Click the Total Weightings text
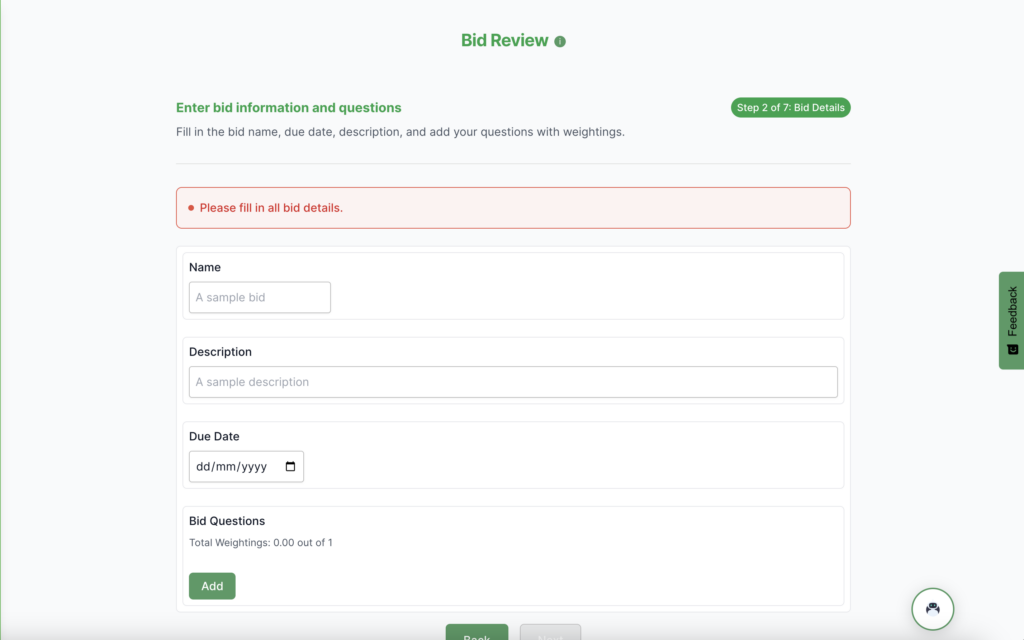This screenshot has height=640, width=1024. 260,543
